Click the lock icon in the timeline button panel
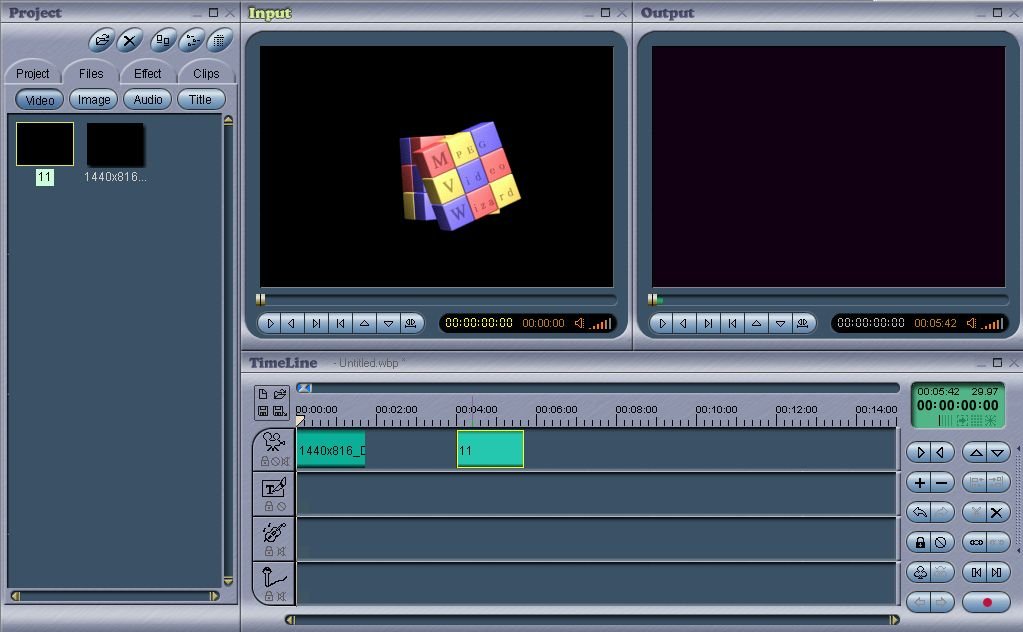1023x632 pixels. click(x=920, y=543)
